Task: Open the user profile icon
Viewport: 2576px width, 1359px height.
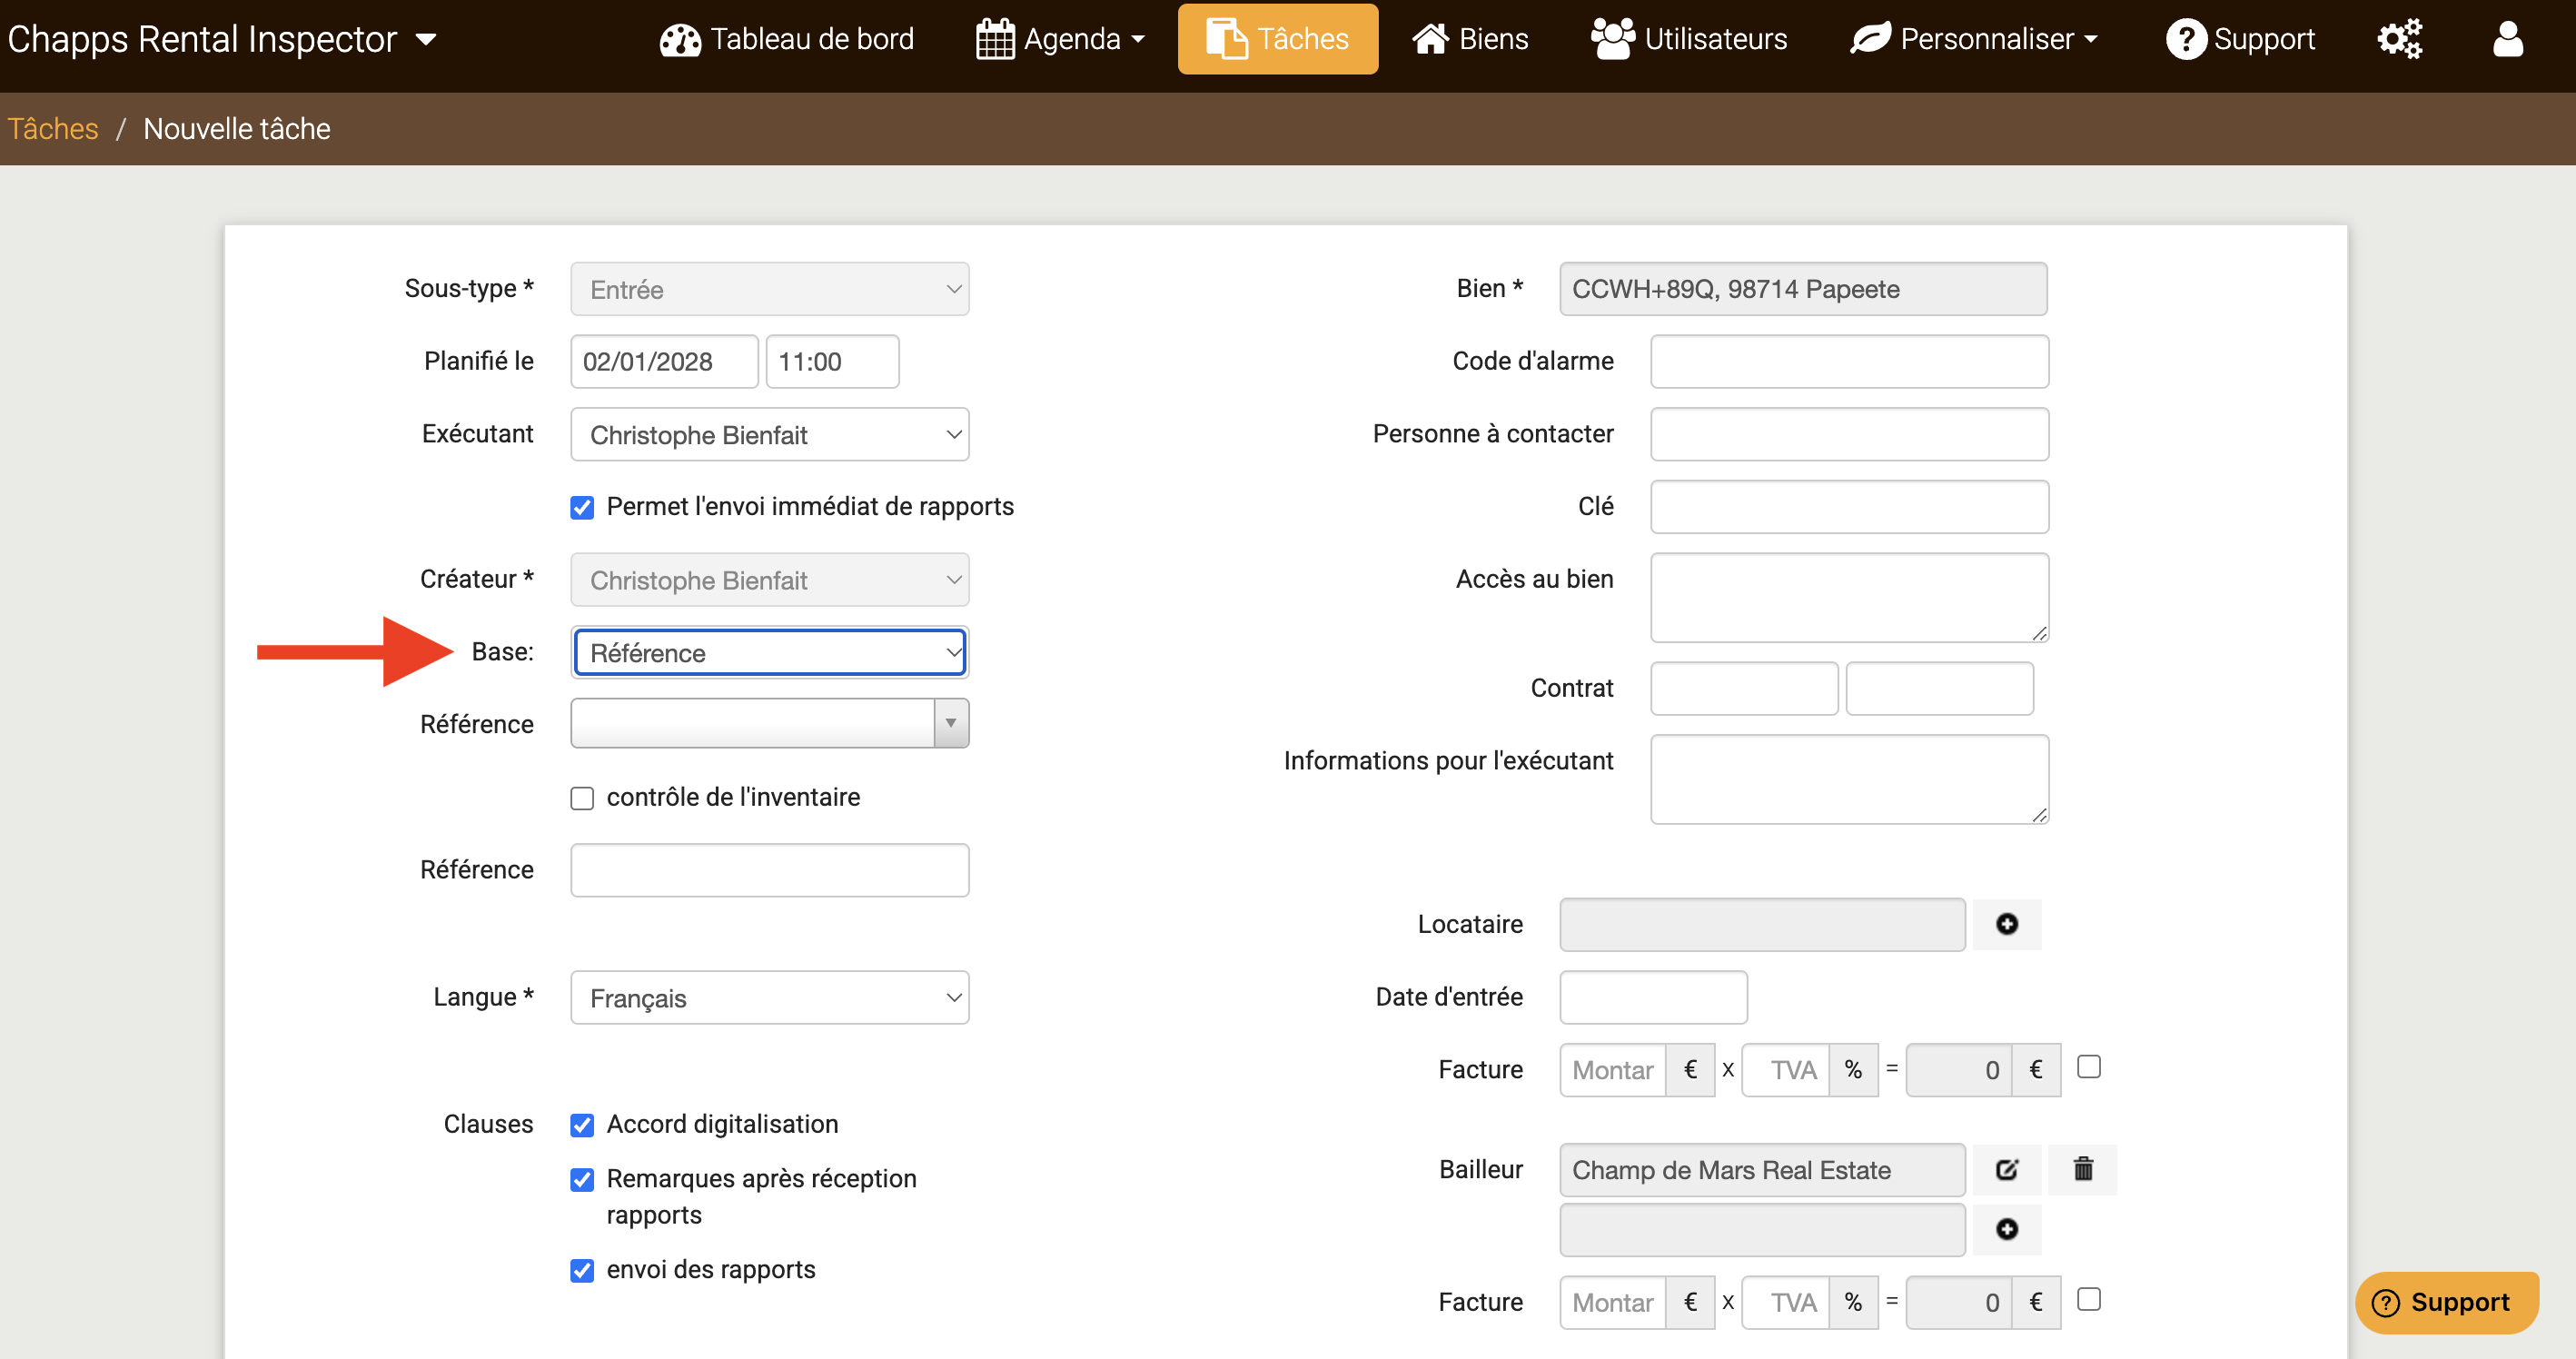Action: coord(2507,39)
